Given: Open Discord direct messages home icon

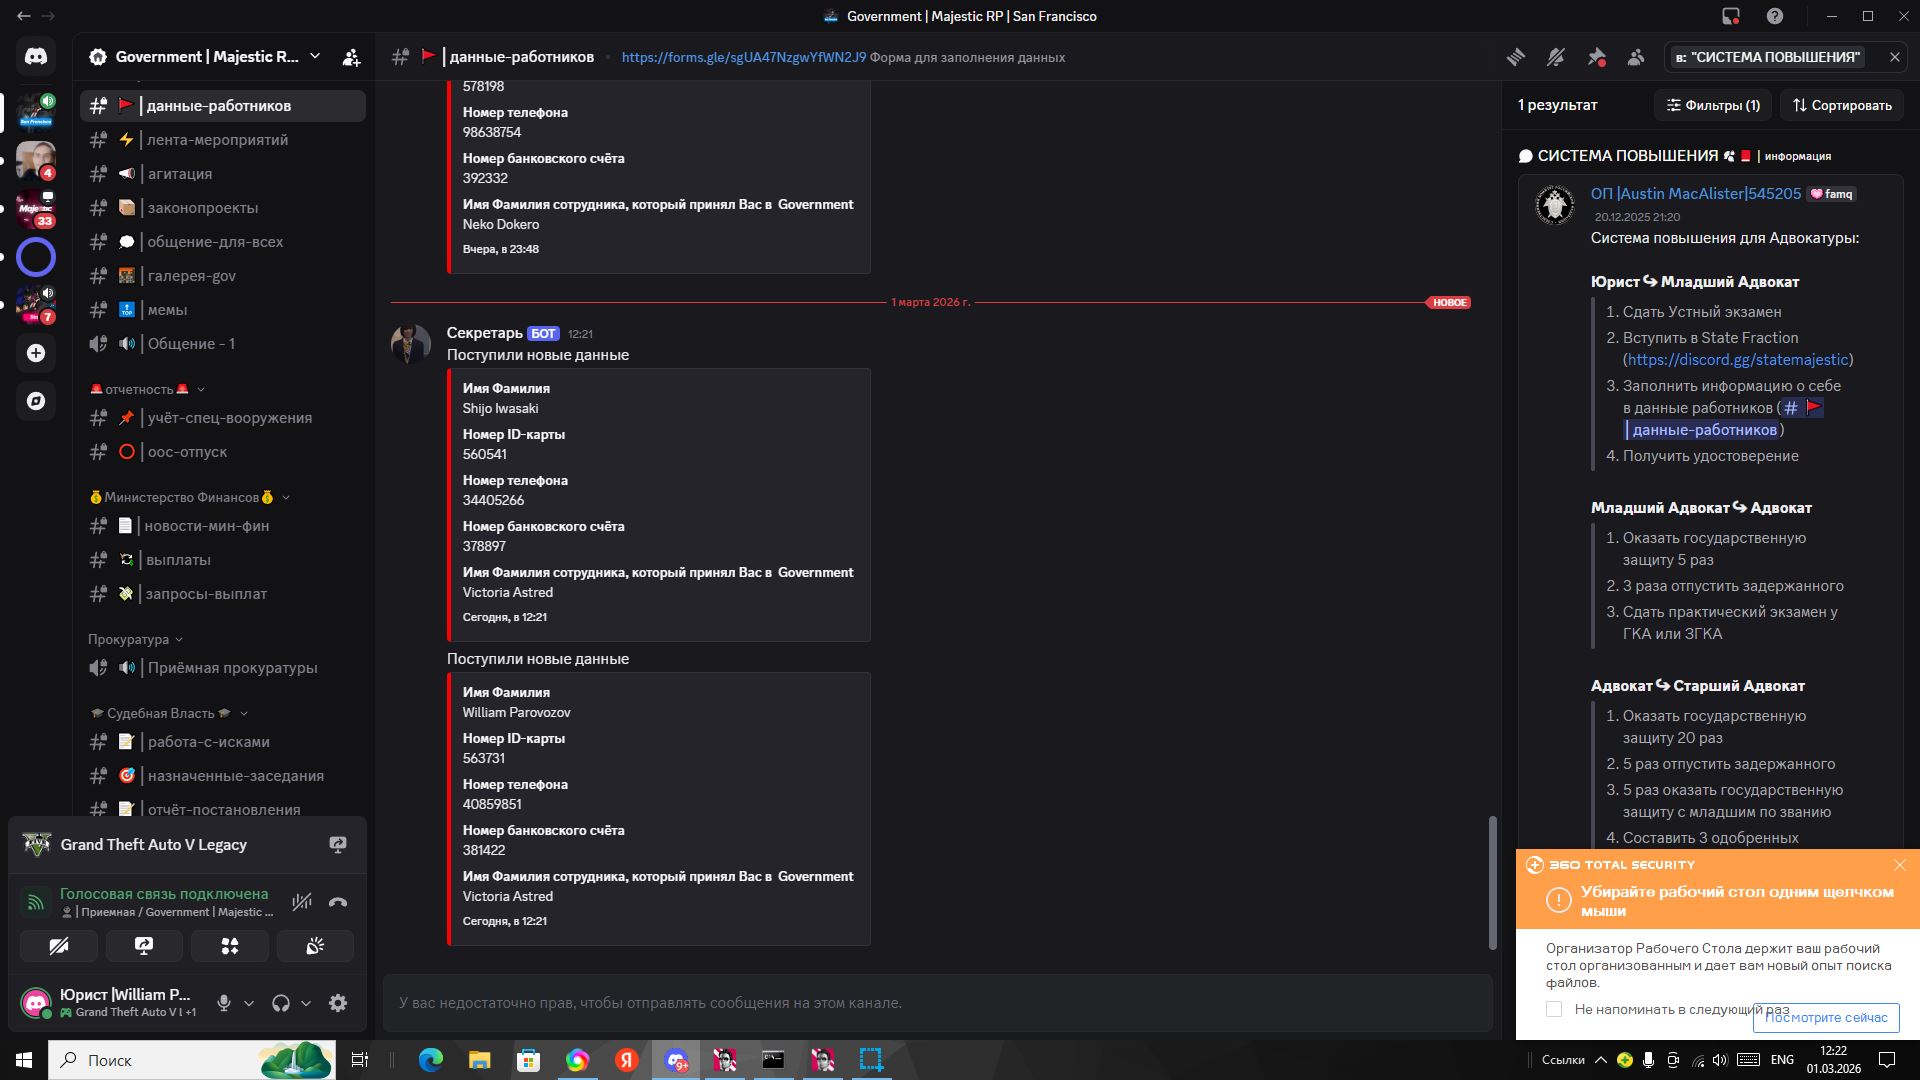Looking at the screenshot, I should 36,57.
